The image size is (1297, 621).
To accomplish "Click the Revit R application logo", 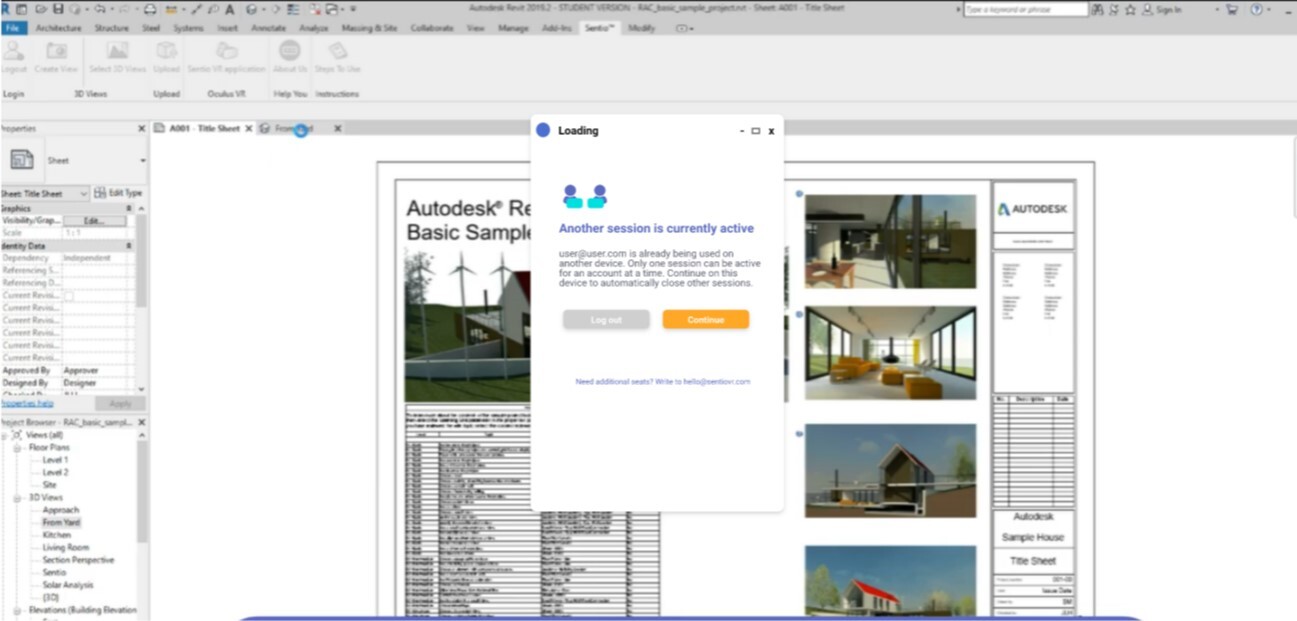I will coord(7,9).
